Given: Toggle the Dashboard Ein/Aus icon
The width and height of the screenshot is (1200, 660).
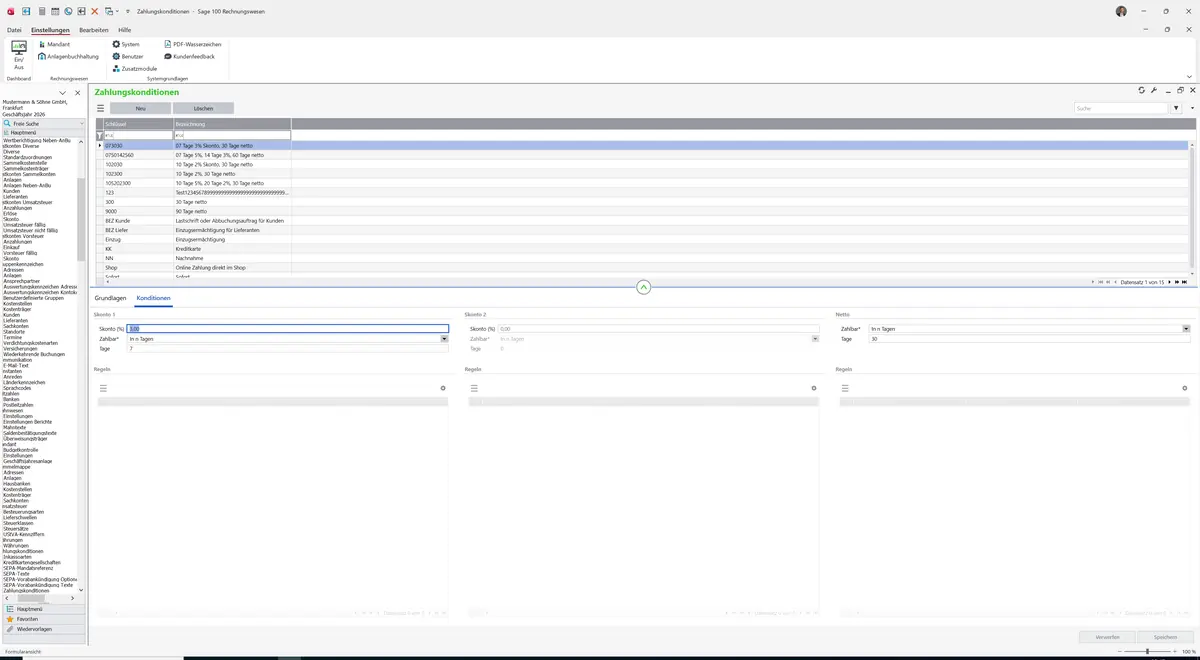Looking at the screenshot, I should point(18,55).
